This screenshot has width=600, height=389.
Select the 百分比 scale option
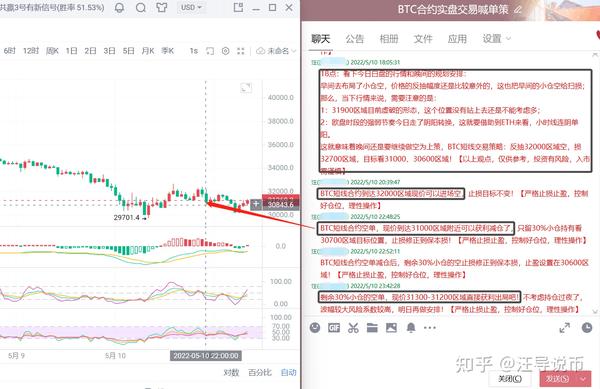click(260, 372)
